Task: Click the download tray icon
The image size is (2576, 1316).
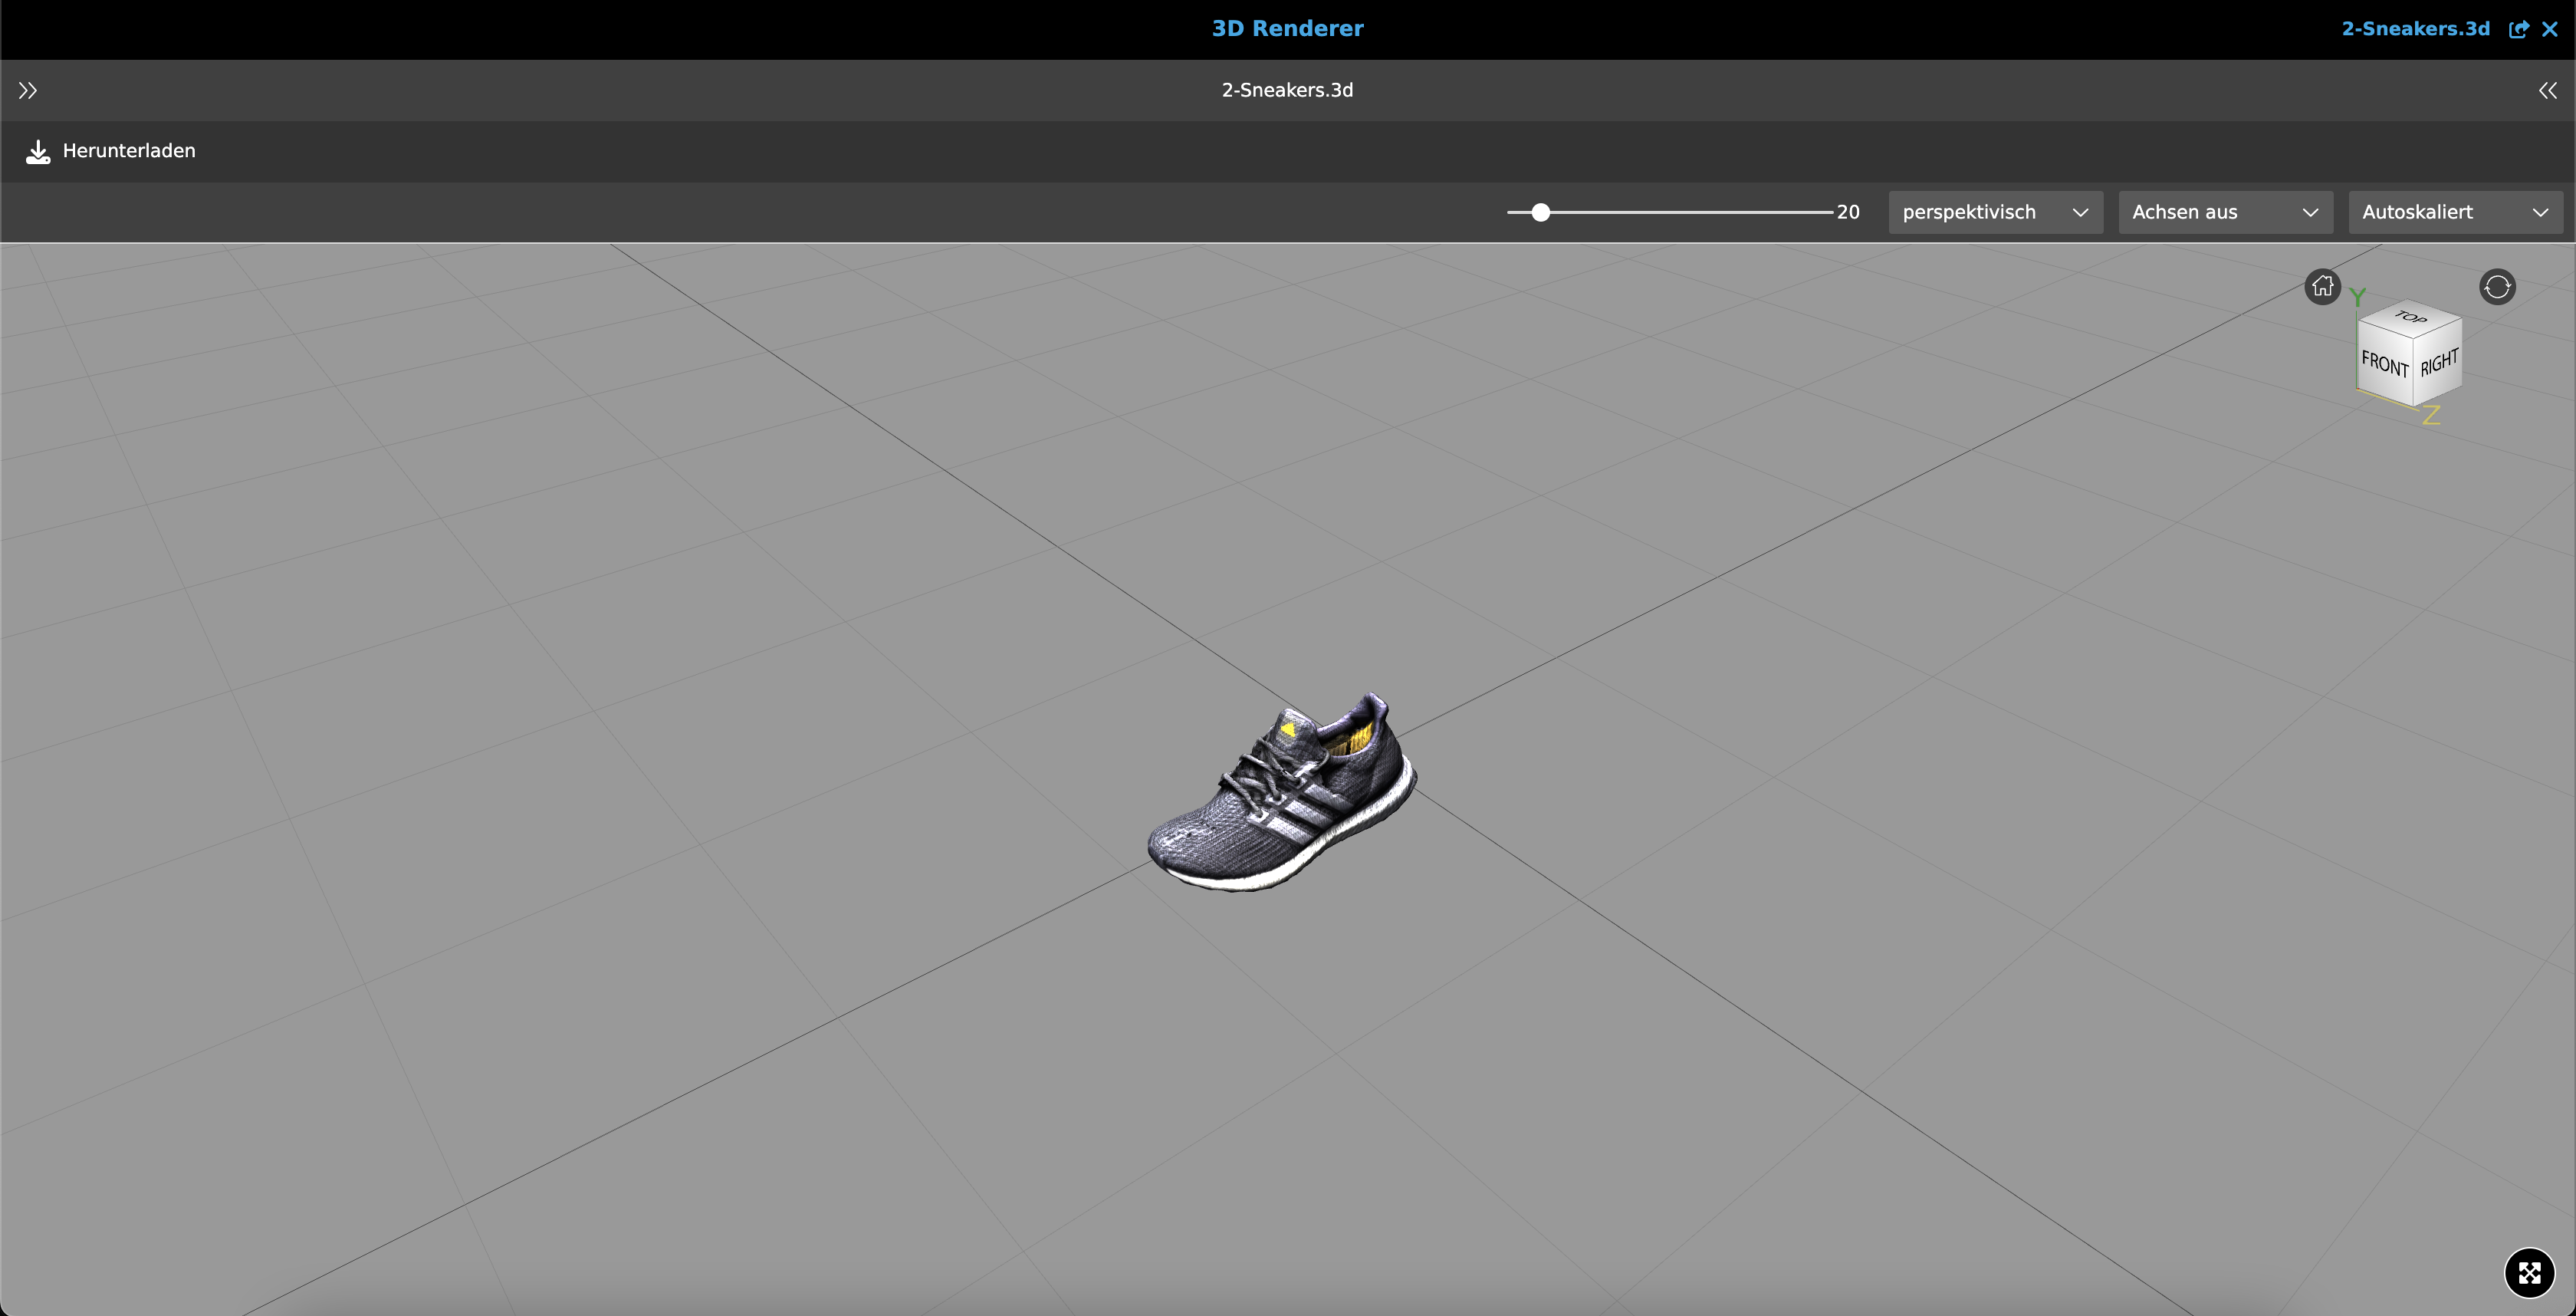Action: click(38, 151)
